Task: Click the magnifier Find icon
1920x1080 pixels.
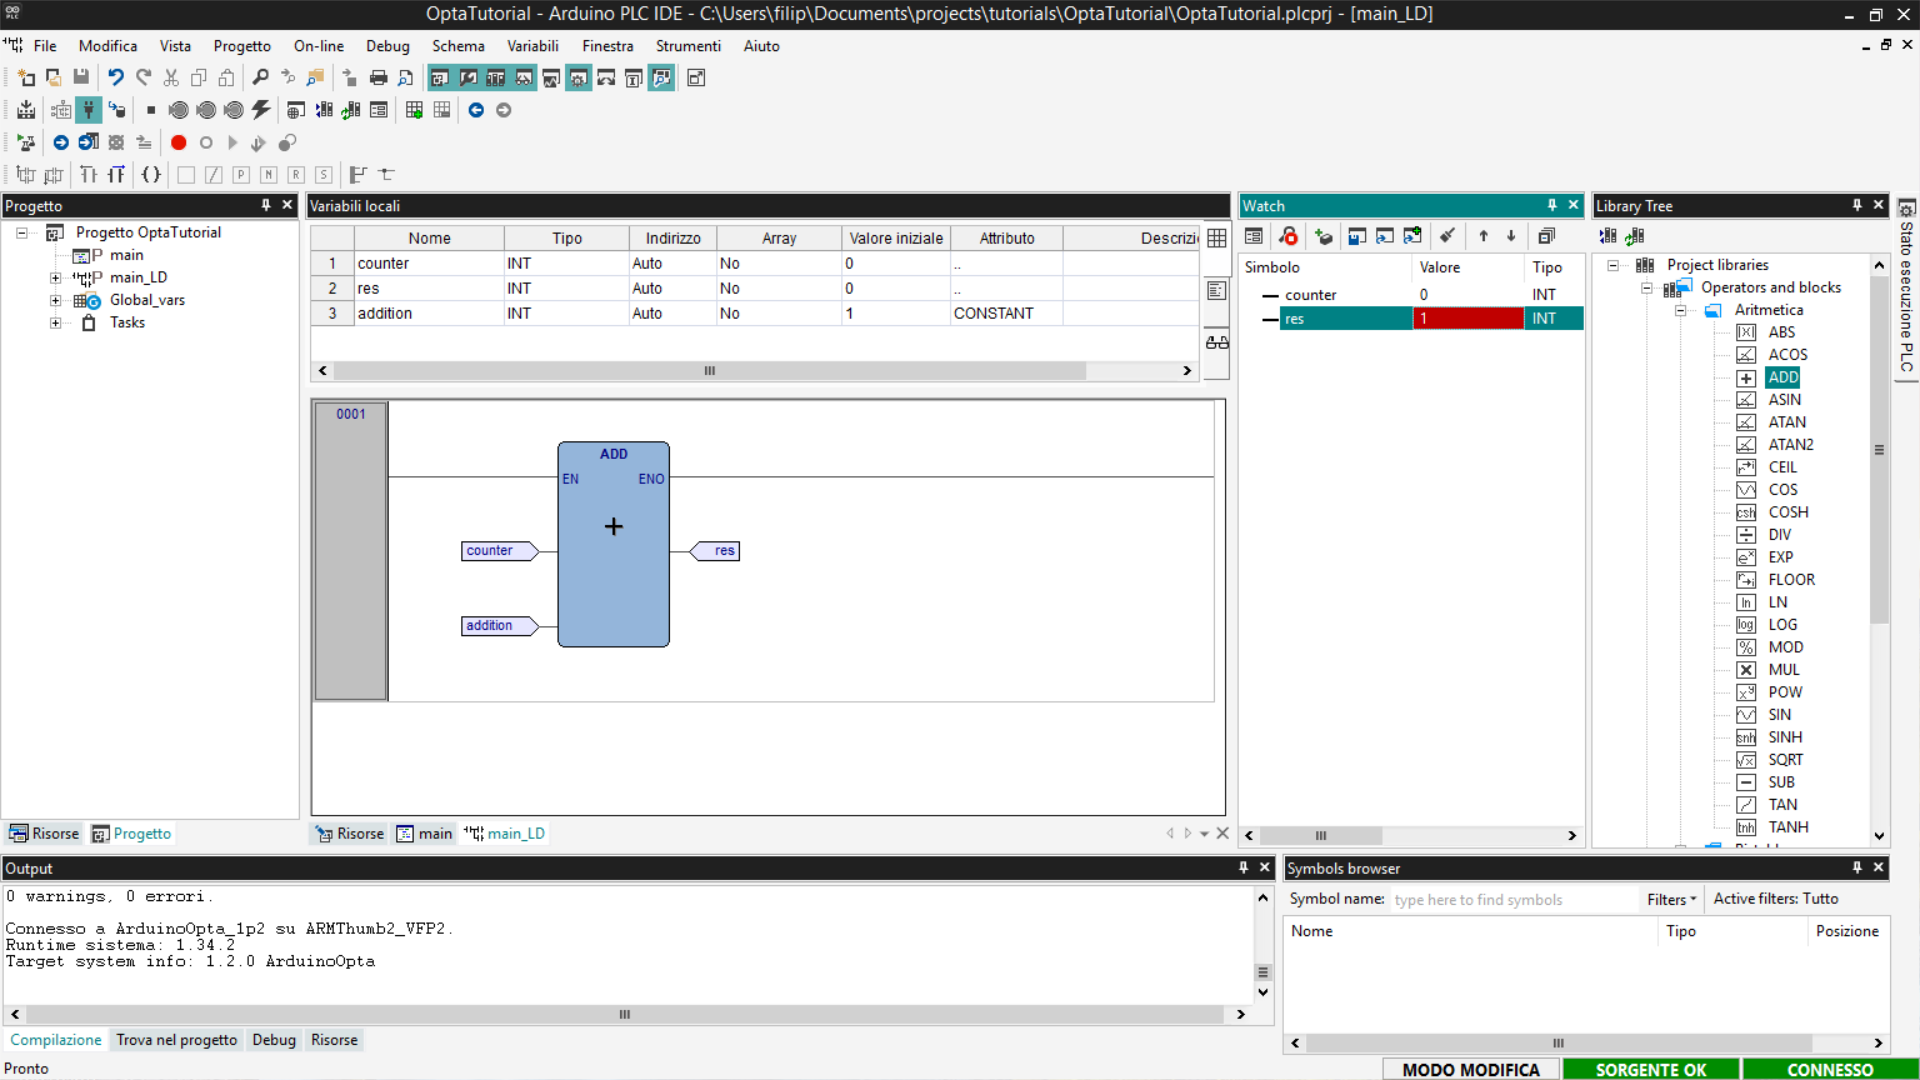Action: [260, 78]
